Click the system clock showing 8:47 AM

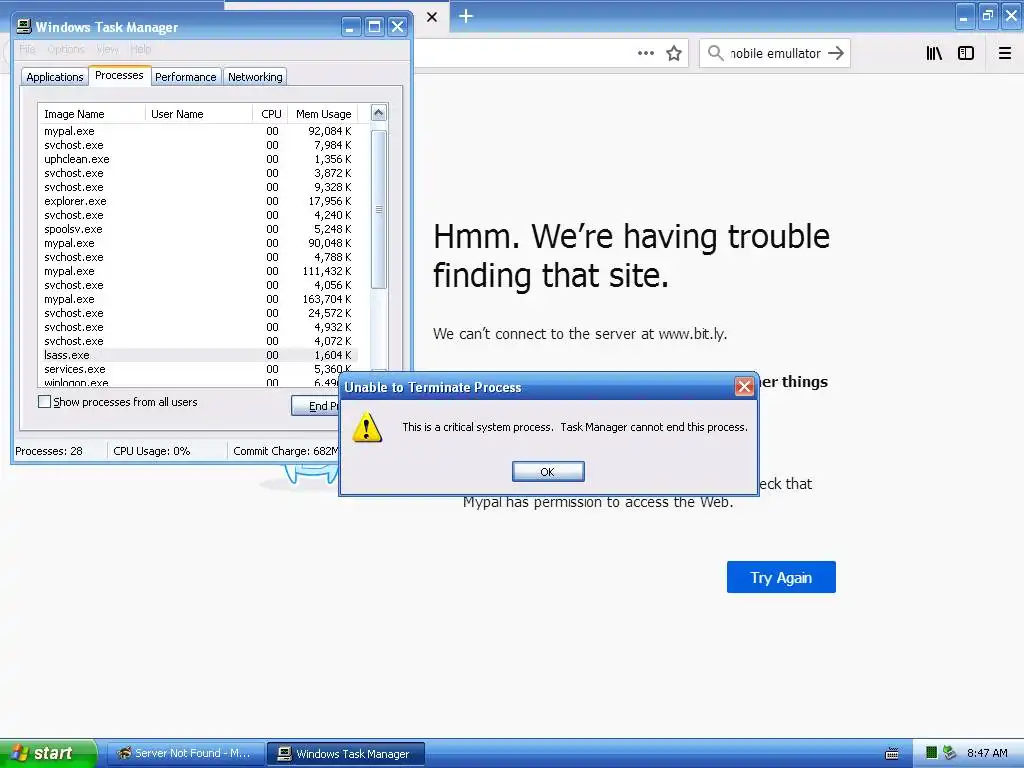(987, 753)
